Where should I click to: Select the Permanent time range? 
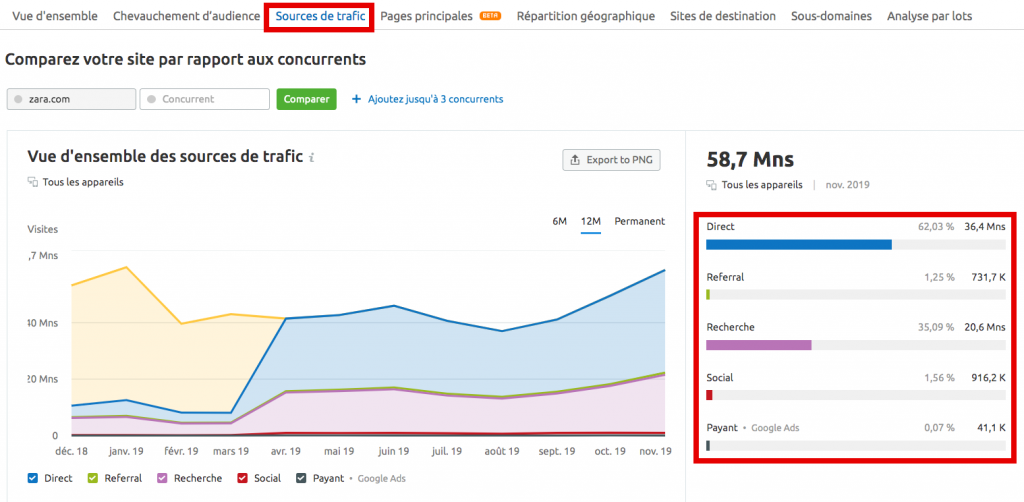[639, 221]
